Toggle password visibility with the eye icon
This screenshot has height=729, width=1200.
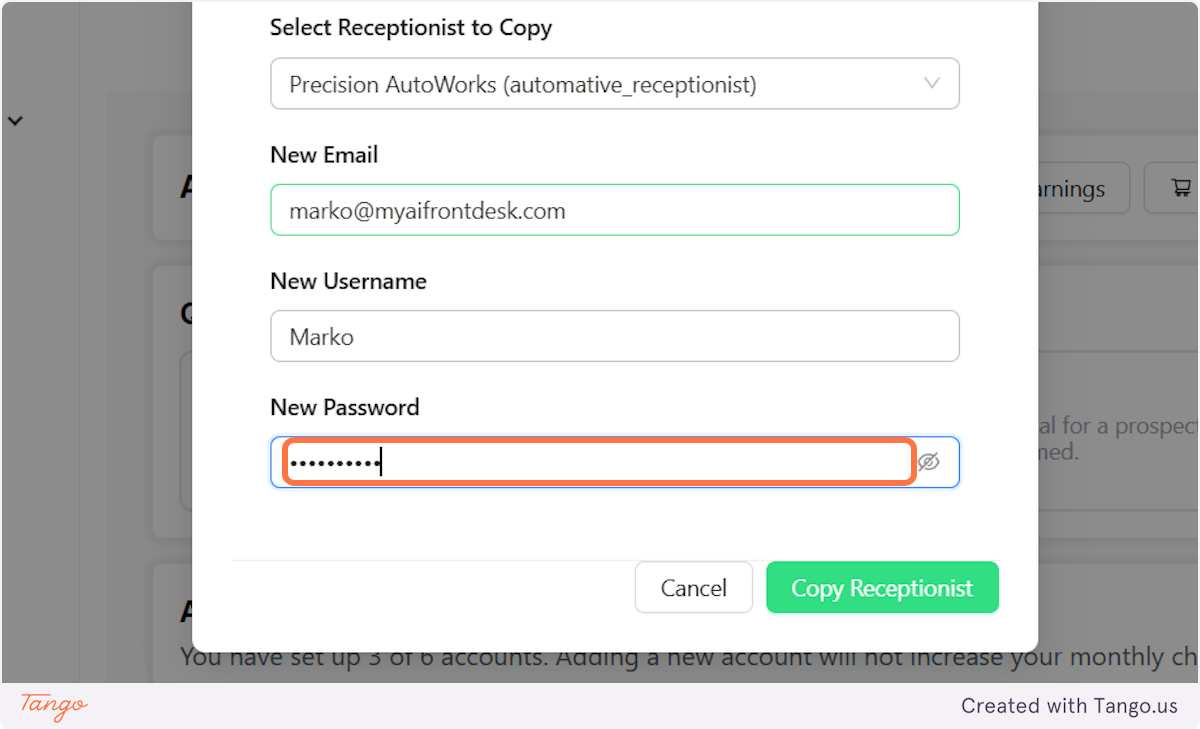929,462
